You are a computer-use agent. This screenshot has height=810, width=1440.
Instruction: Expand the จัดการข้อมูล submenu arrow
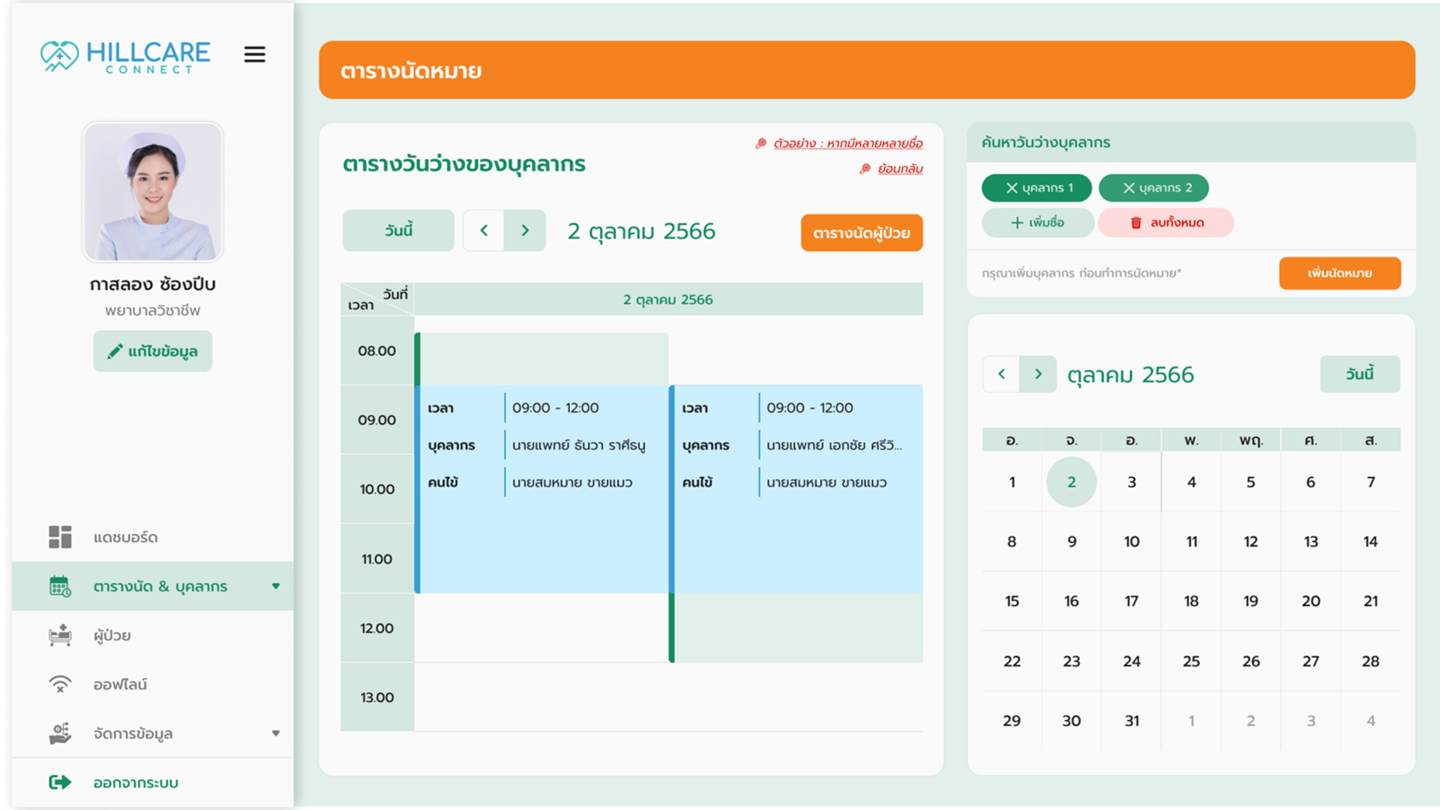[276, 733]
